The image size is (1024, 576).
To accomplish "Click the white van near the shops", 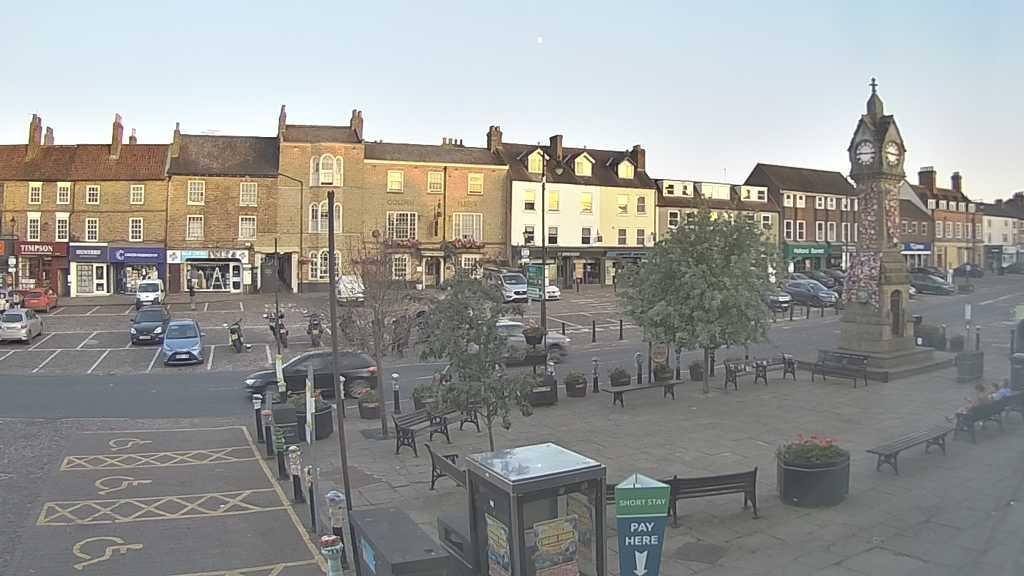I will pyautogui.click(x=150, y=293).
